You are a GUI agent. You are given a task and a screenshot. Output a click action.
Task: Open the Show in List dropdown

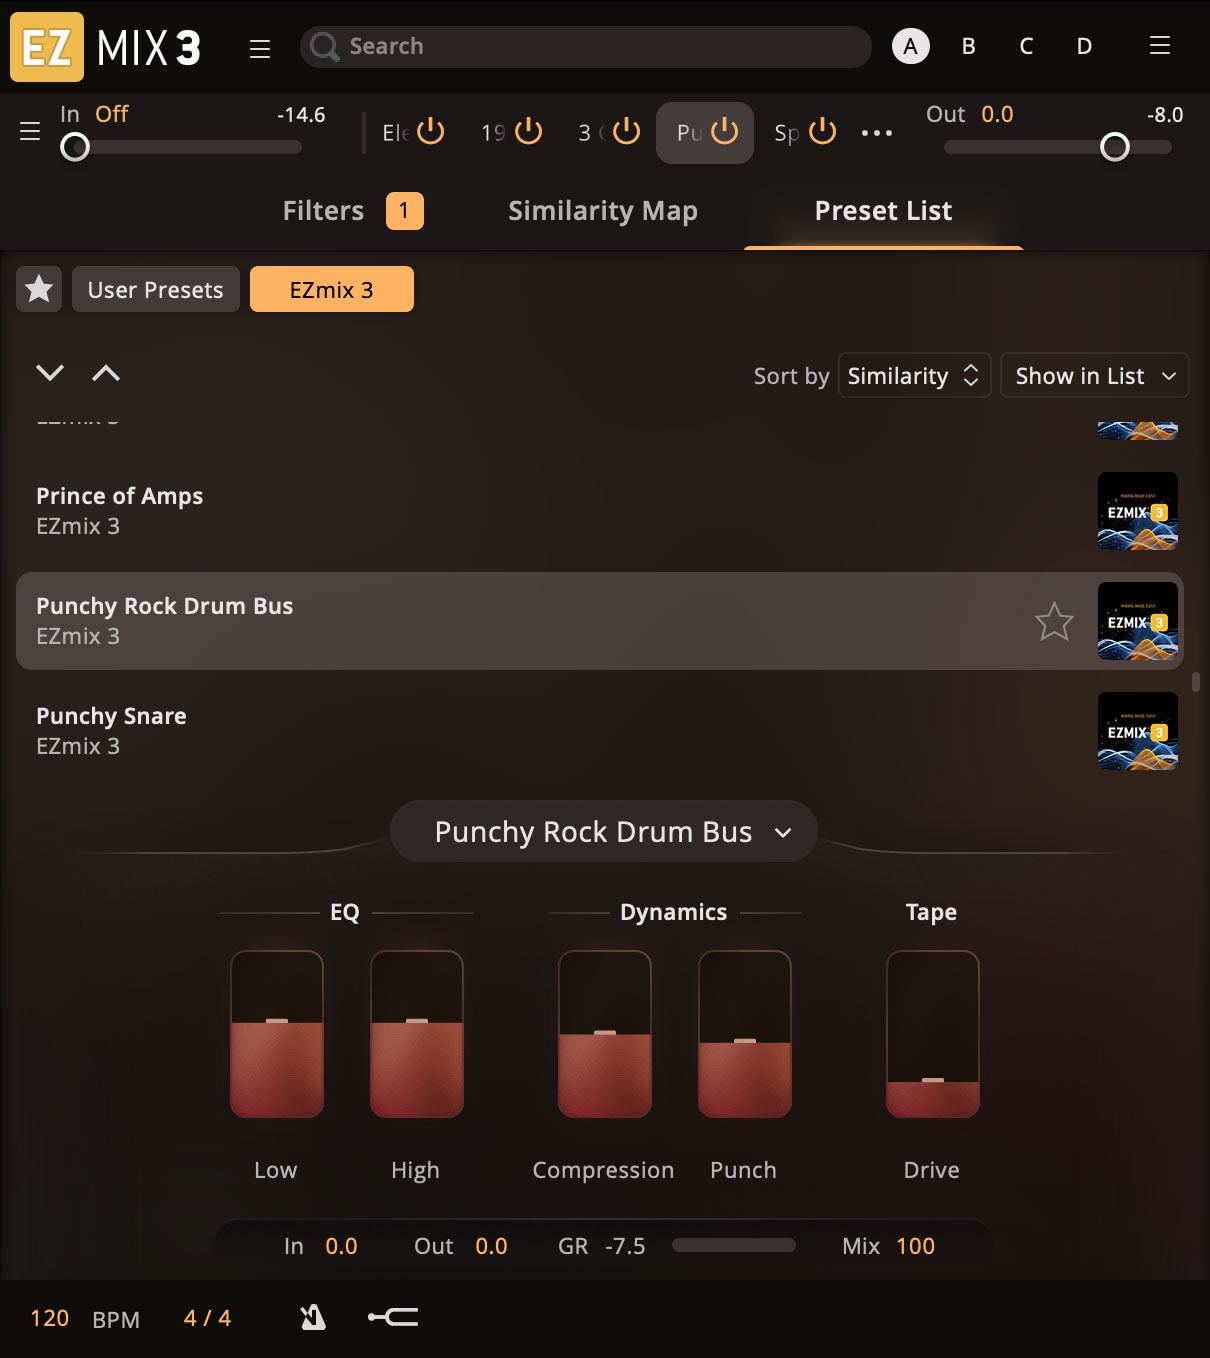pos(1094,376)
